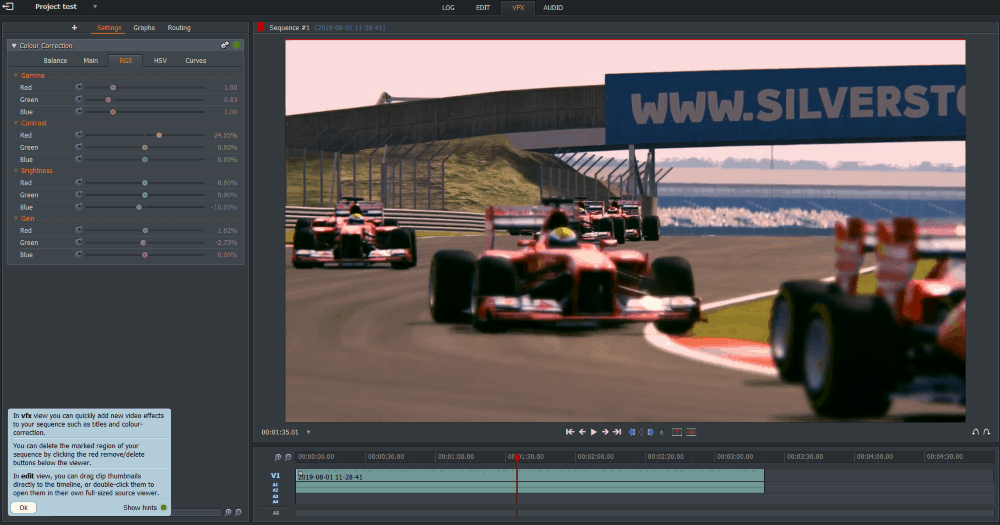1000x525 pixels.
Task: Click the Gamma Green slider handle
Action: point(108,100)
